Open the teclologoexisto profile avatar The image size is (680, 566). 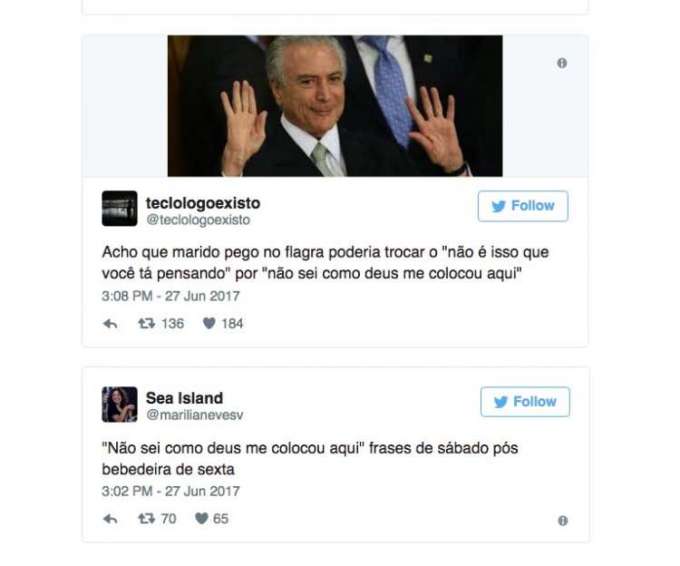pos(120,208)
